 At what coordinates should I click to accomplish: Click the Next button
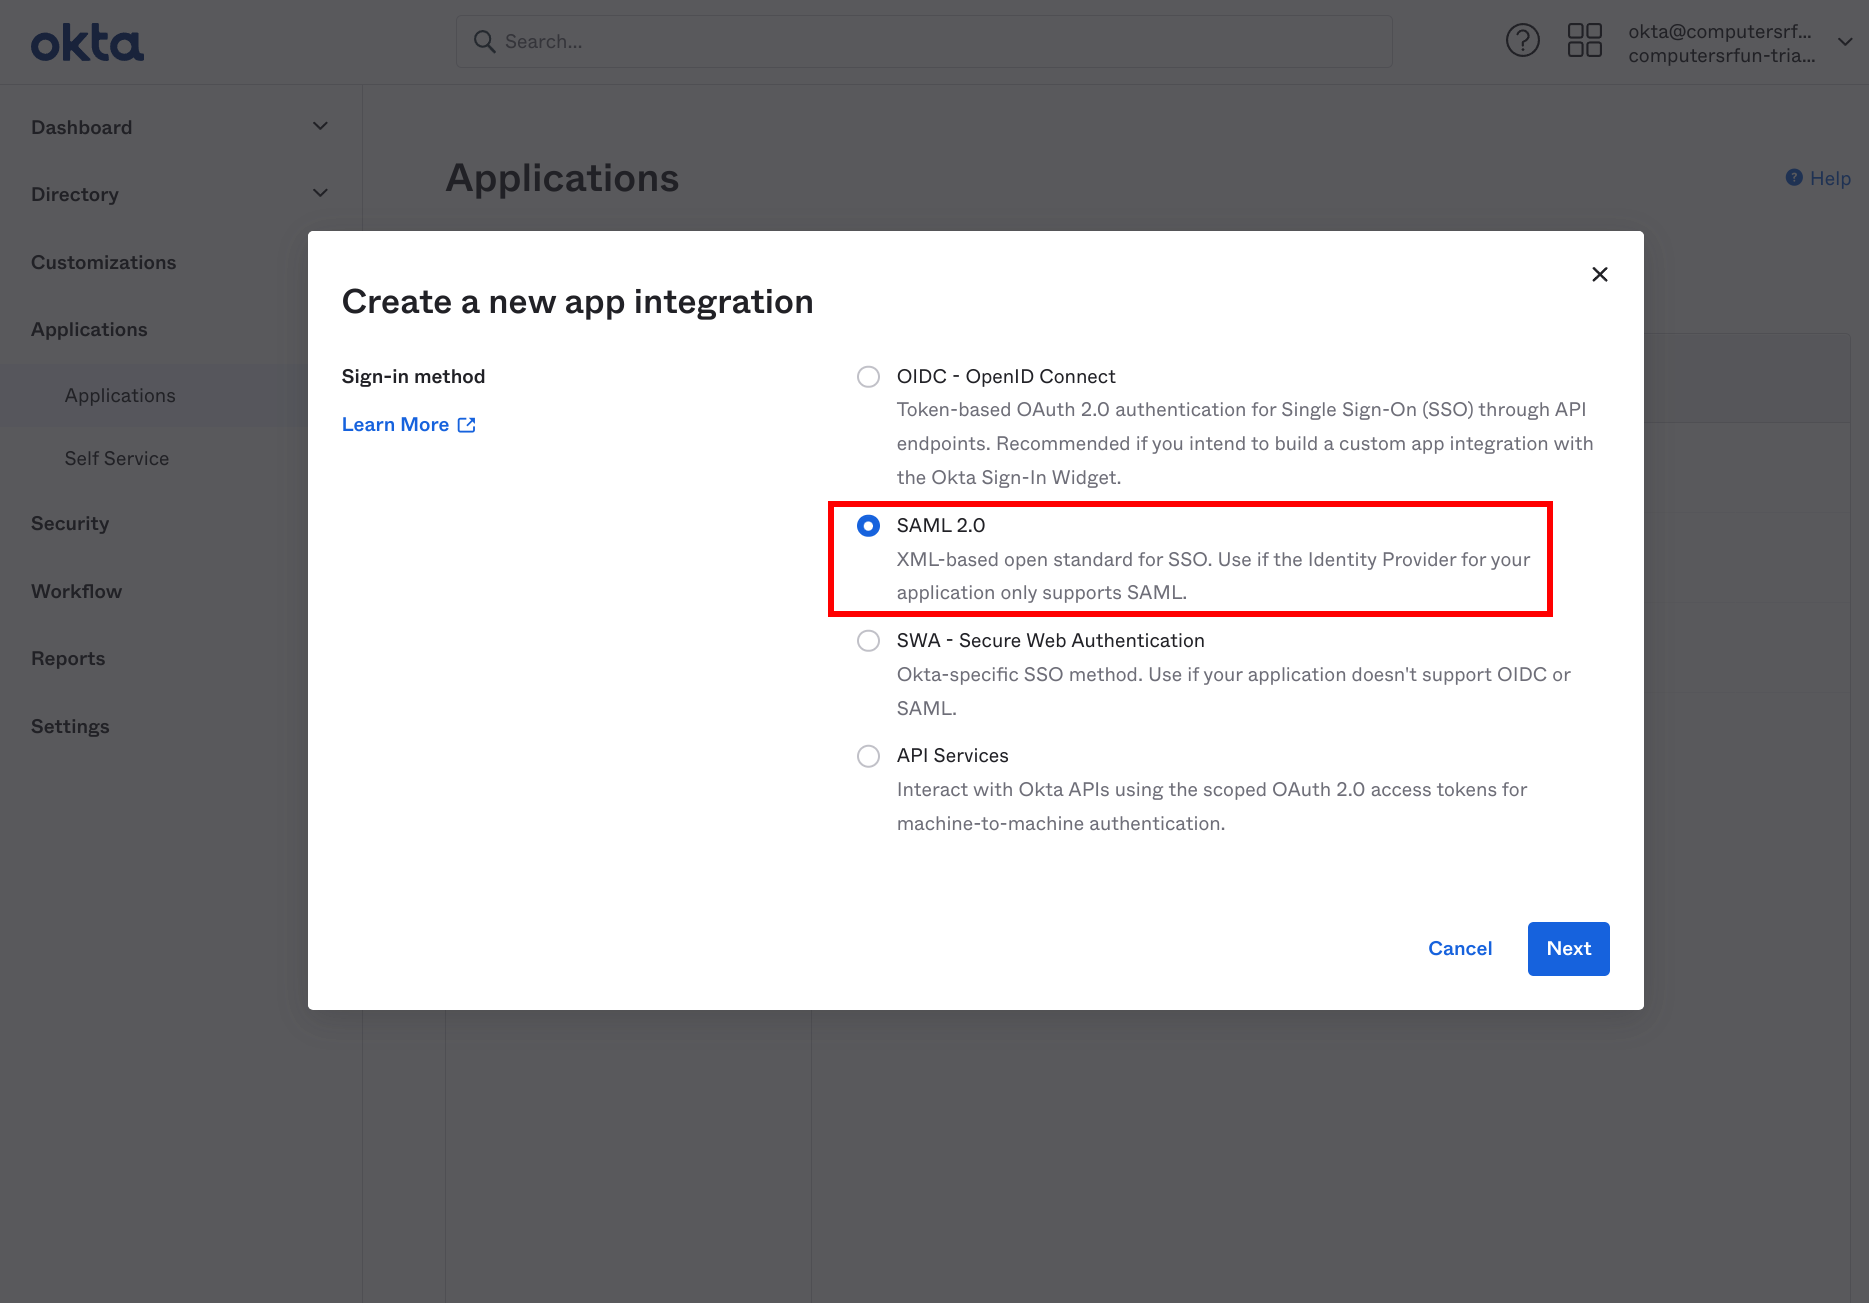tap(1567, 948)
